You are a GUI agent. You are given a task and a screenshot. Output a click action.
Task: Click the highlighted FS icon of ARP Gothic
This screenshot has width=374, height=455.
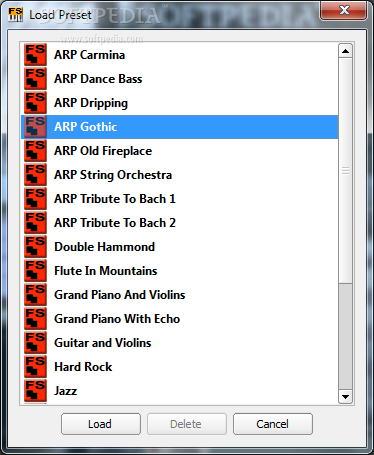coord(35,127)
